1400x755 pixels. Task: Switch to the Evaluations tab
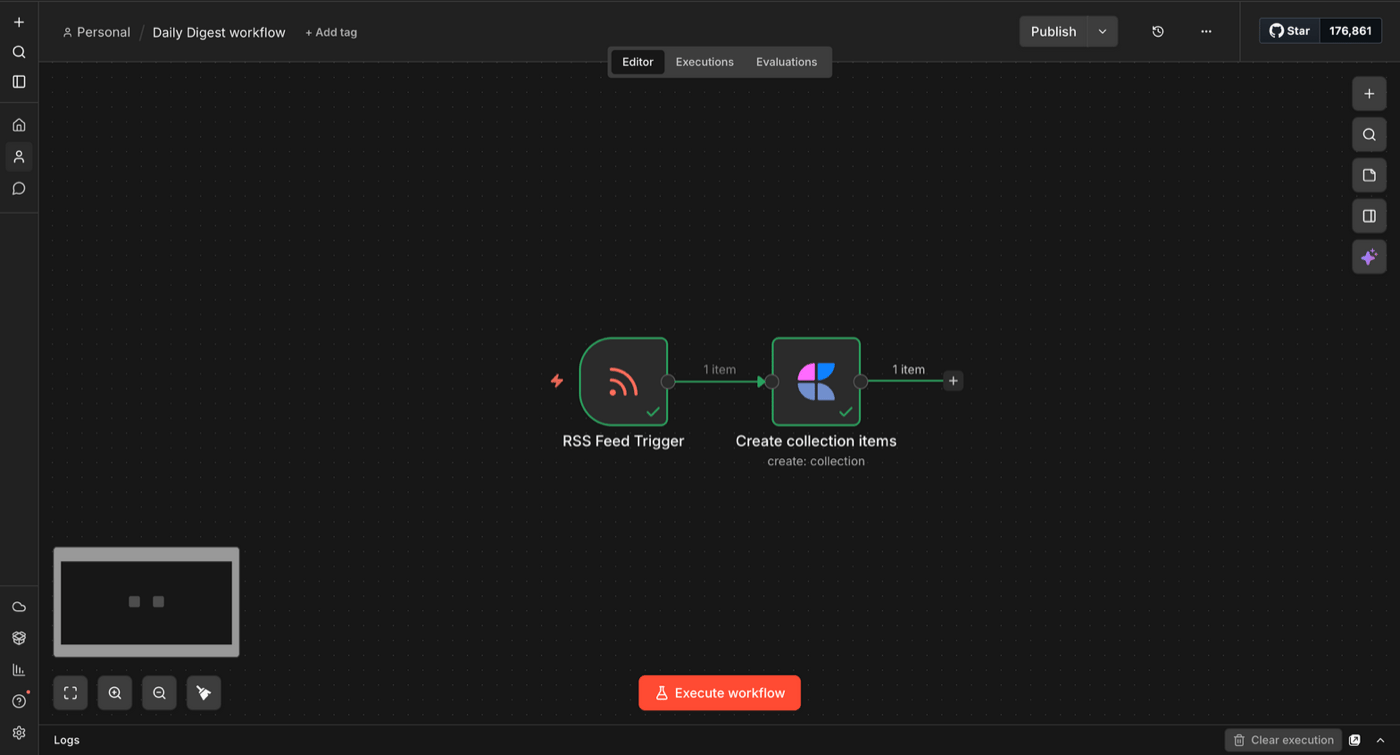(x=786, y=61)
